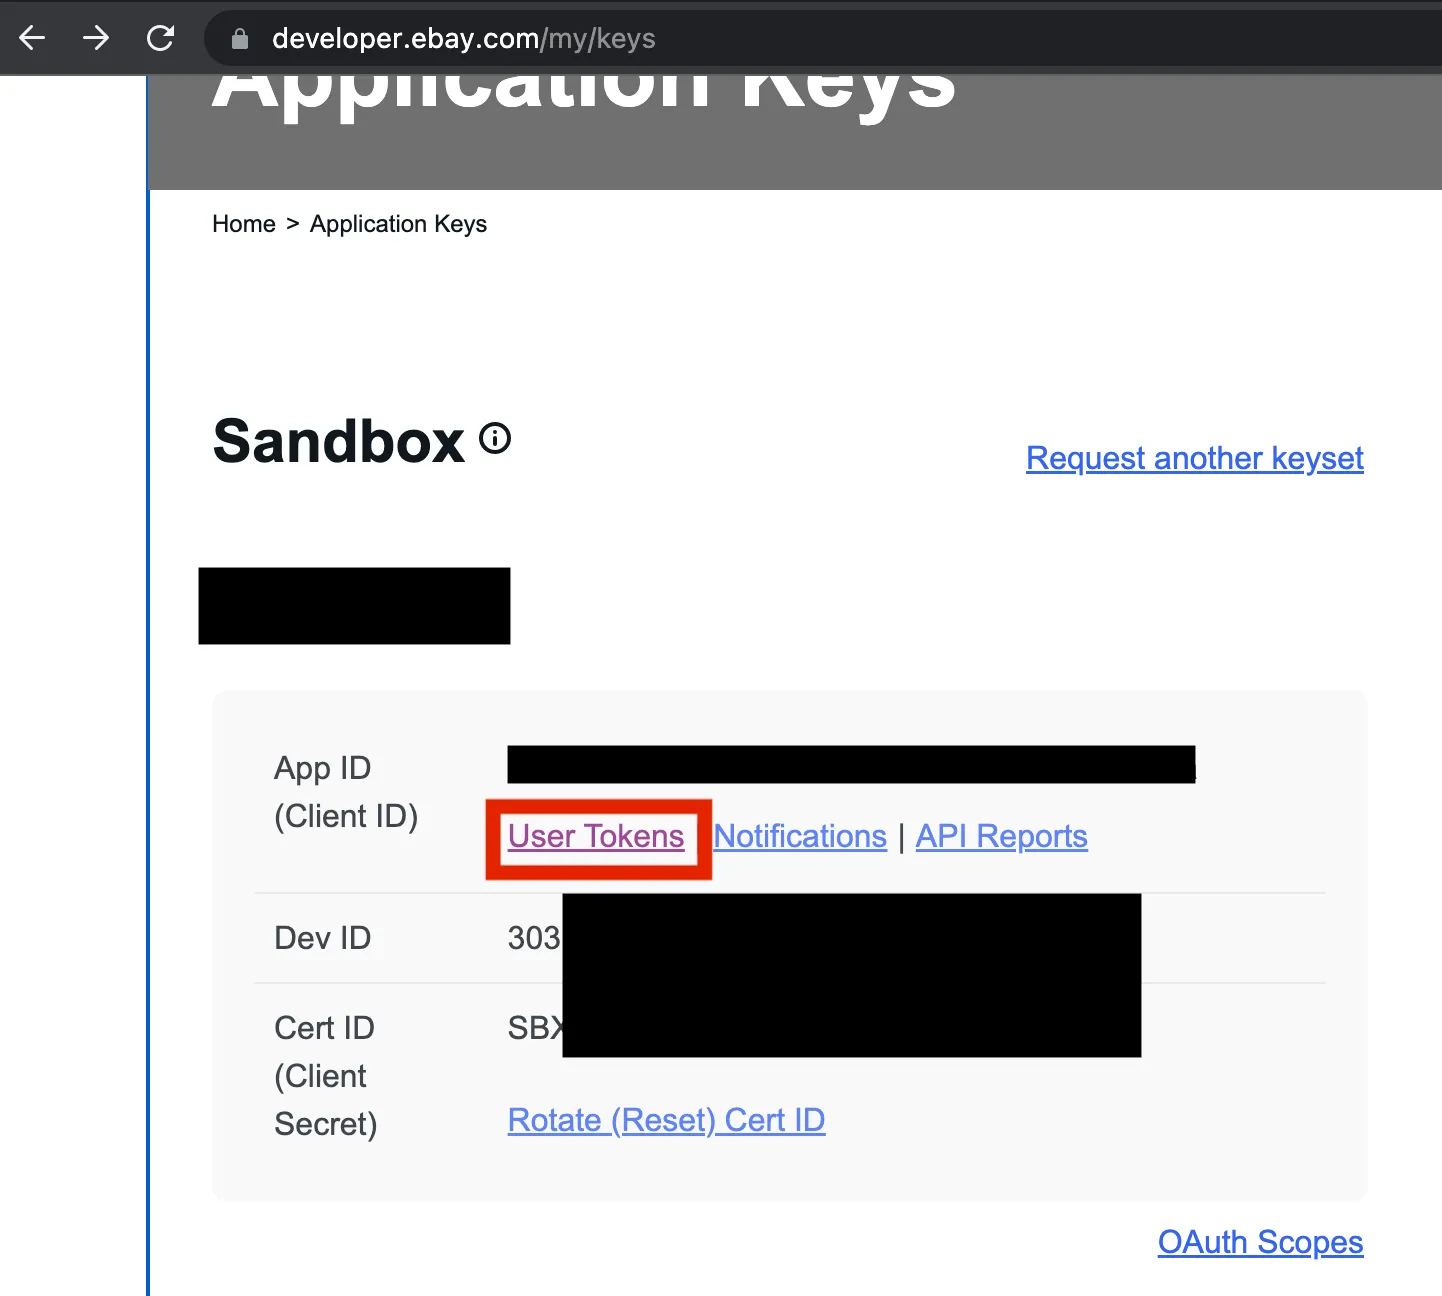Select the Application Keys breadcrumb text
The height and width of the screenshot is (1296, 1442).
(x=398, y=224)
